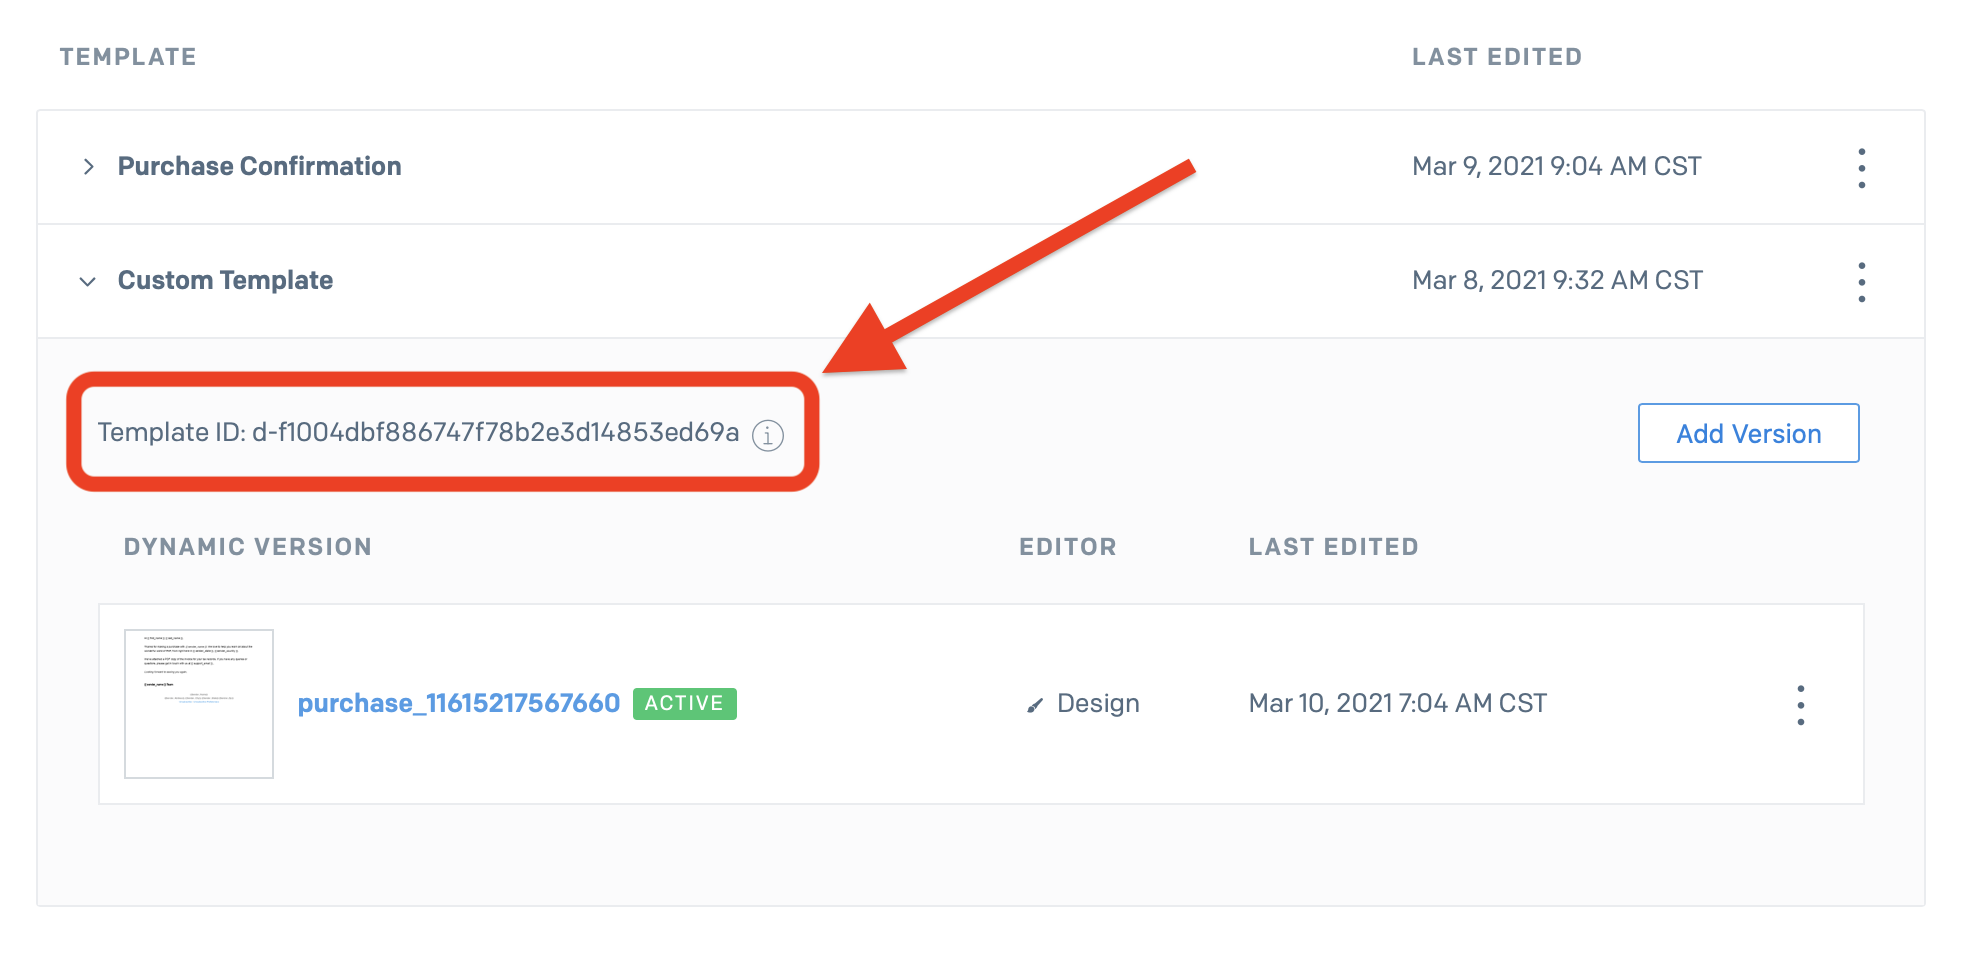The height and width of the screenshot is (953, 1976).
Task: Open the purchase_11615217567660 version link
Action: [x=459, y=703]
